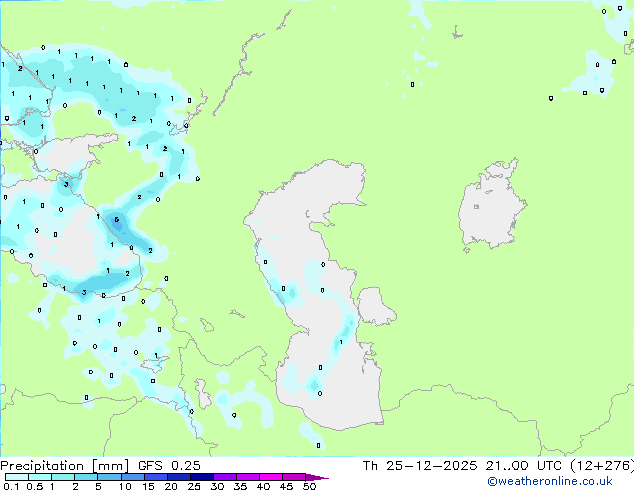Click the over-50 mm arrow tip of the legend
Viewport: 634px width, 490px height.
coord(317,477)
